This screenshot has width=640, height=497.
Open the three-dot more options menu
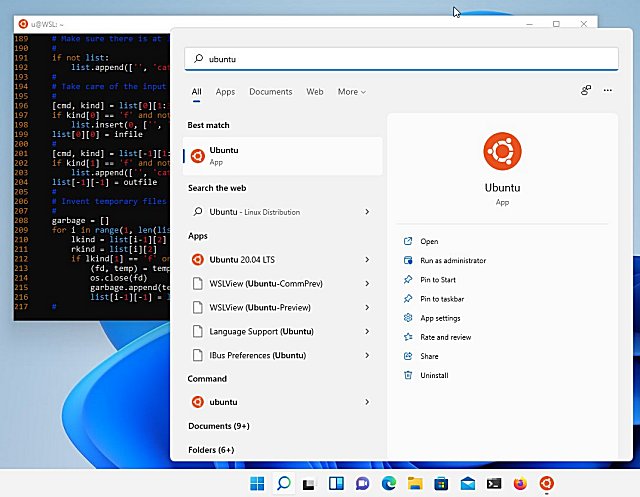click(607, 91)
